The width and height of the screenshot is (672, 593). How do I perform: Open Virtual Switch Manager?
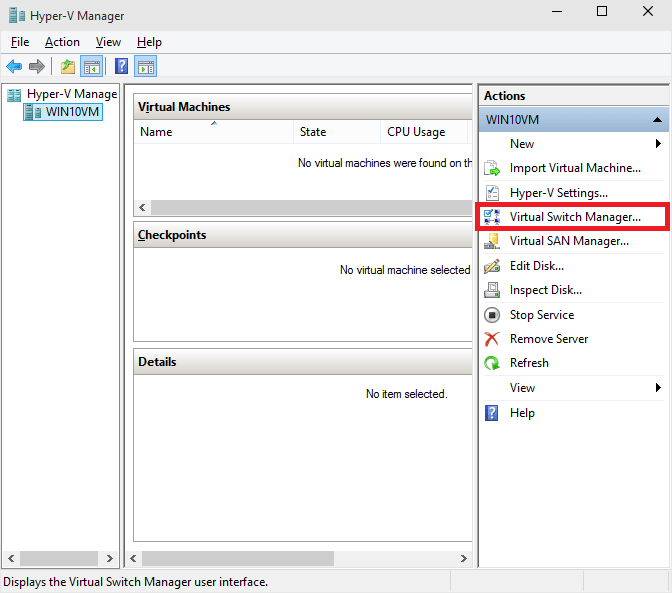click(x=575, y=217)
